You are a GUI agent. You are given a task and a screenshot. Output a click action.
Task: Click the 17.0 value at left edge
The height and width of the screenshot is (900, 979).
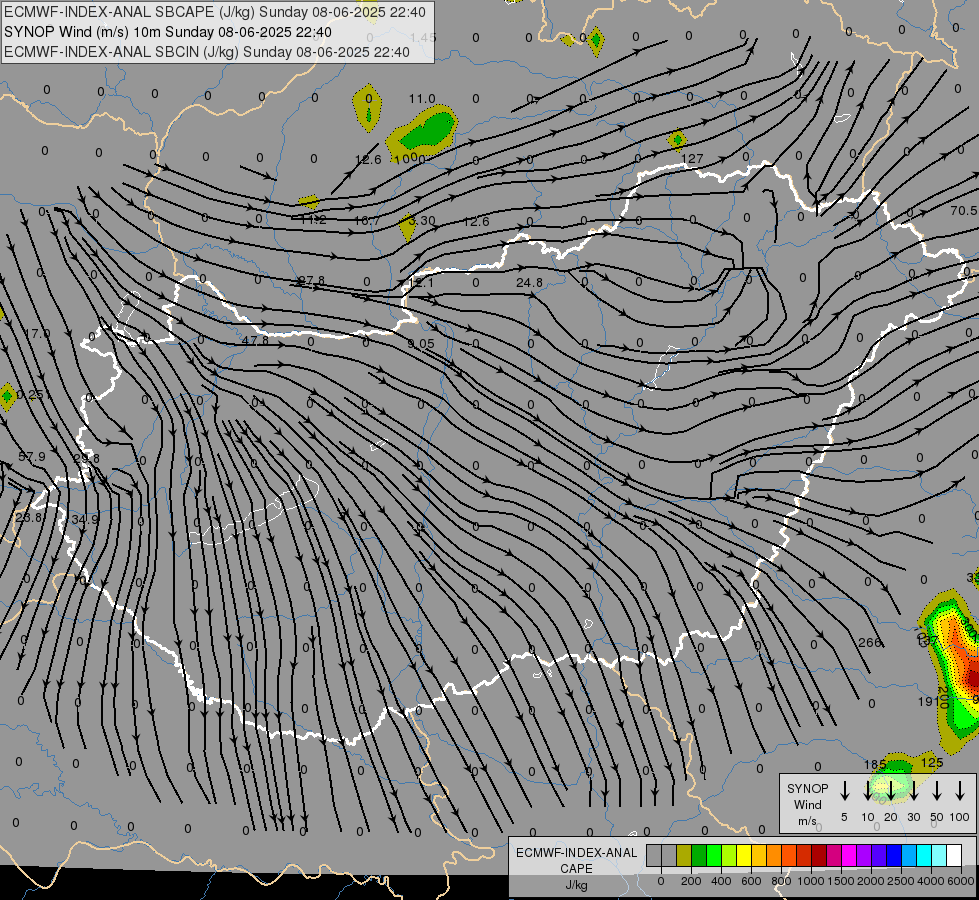click(37, 334)
